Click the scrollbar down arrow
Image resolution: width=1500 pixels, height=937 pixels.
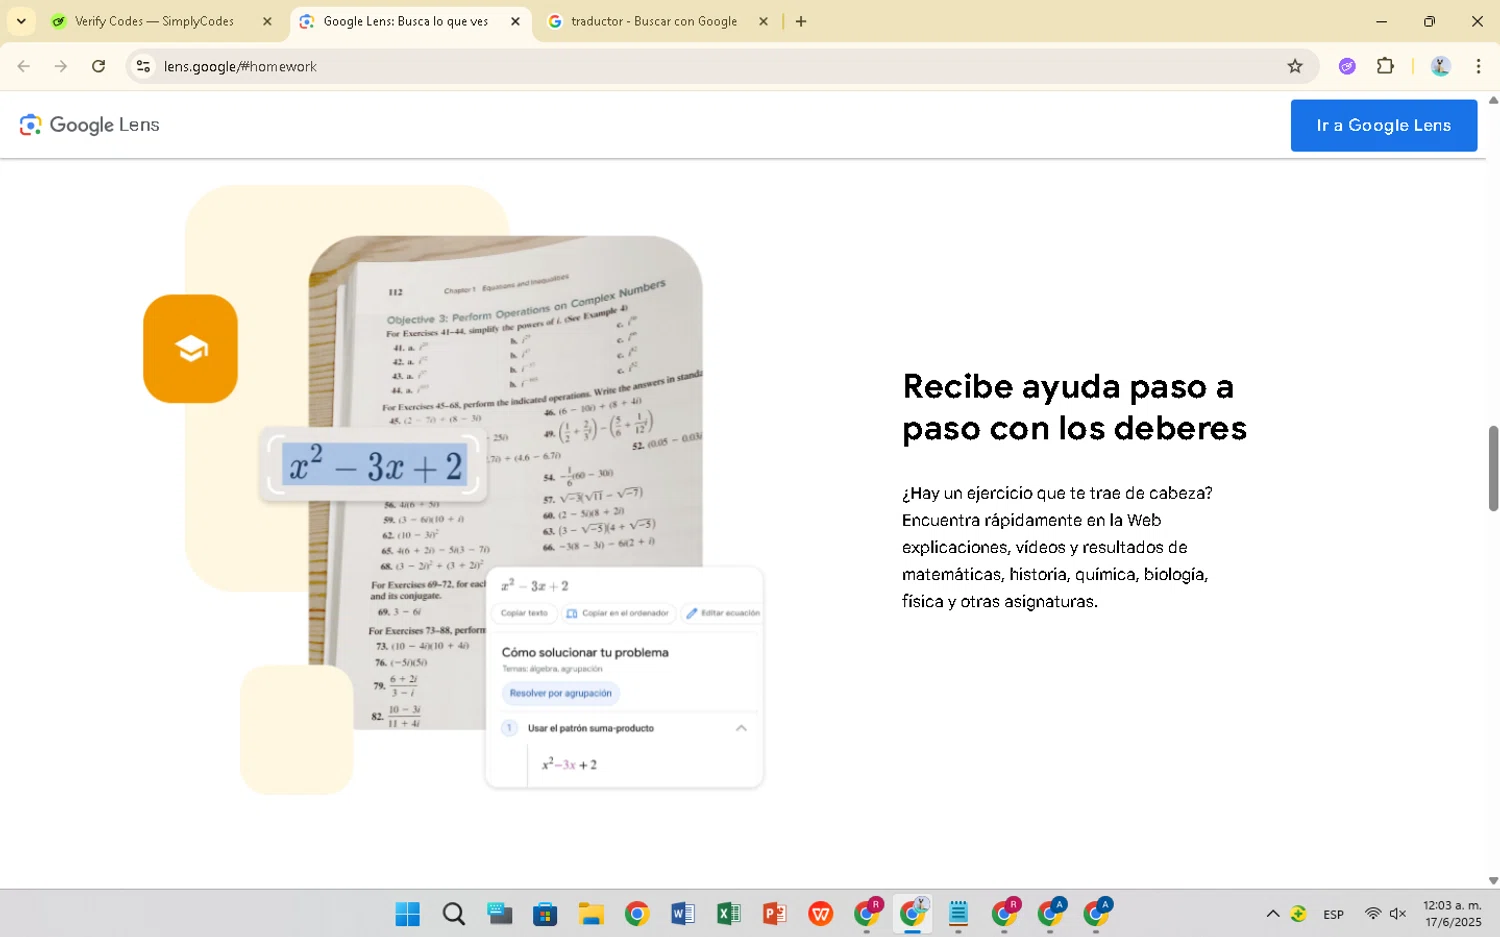click(1493, 881)
